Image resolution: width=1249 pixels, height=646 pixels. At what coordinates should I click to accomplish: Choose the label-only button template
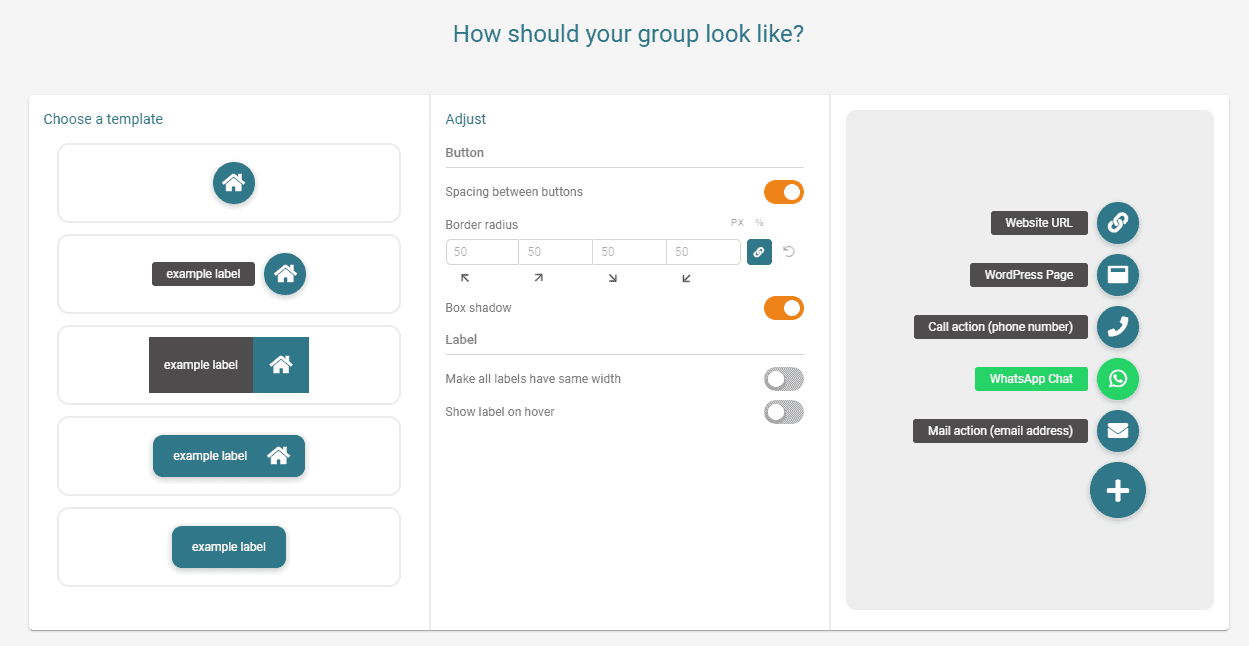[x=229, y=547]
